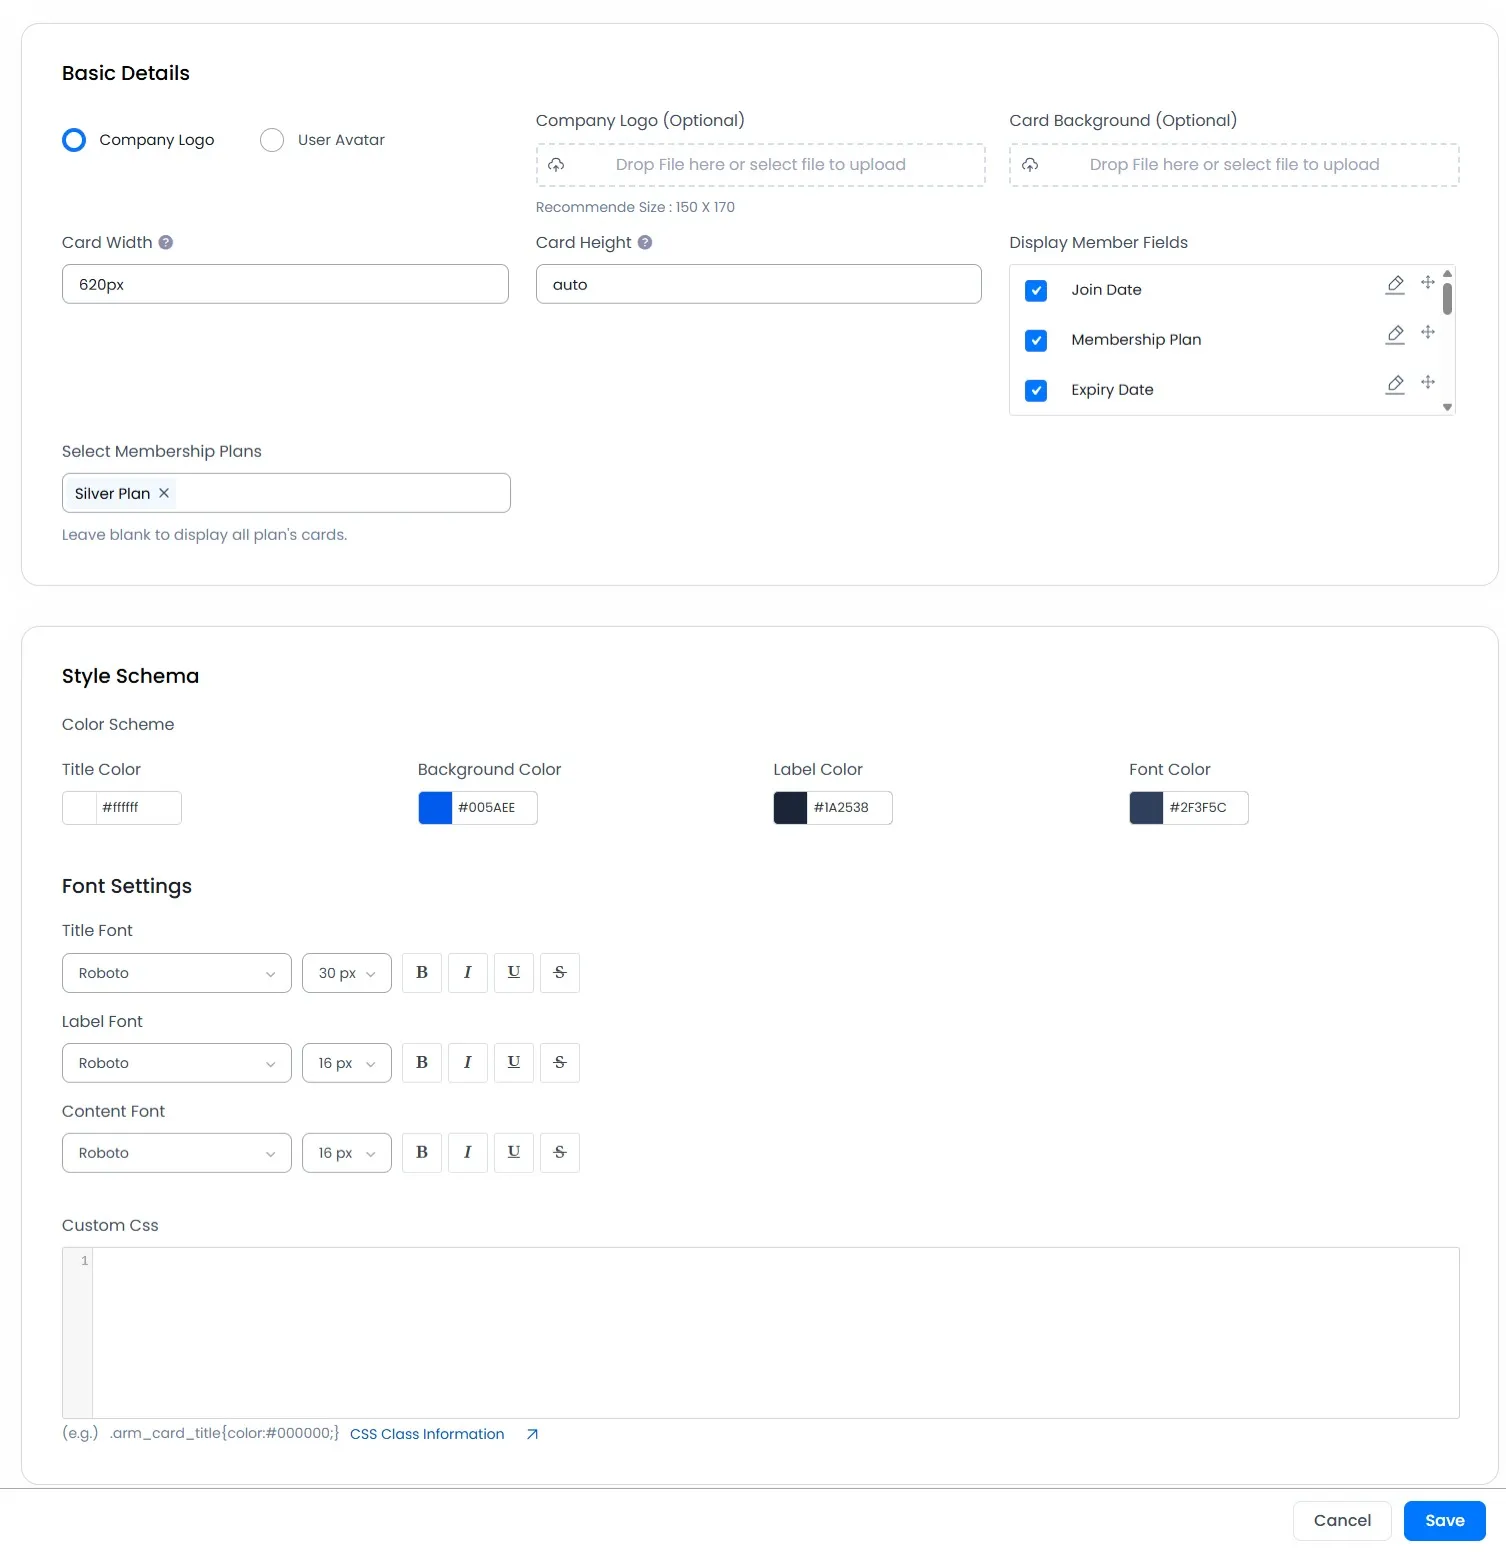Open the Content Font size dropdown
1506x1552 pixels.
point(345,1152)
